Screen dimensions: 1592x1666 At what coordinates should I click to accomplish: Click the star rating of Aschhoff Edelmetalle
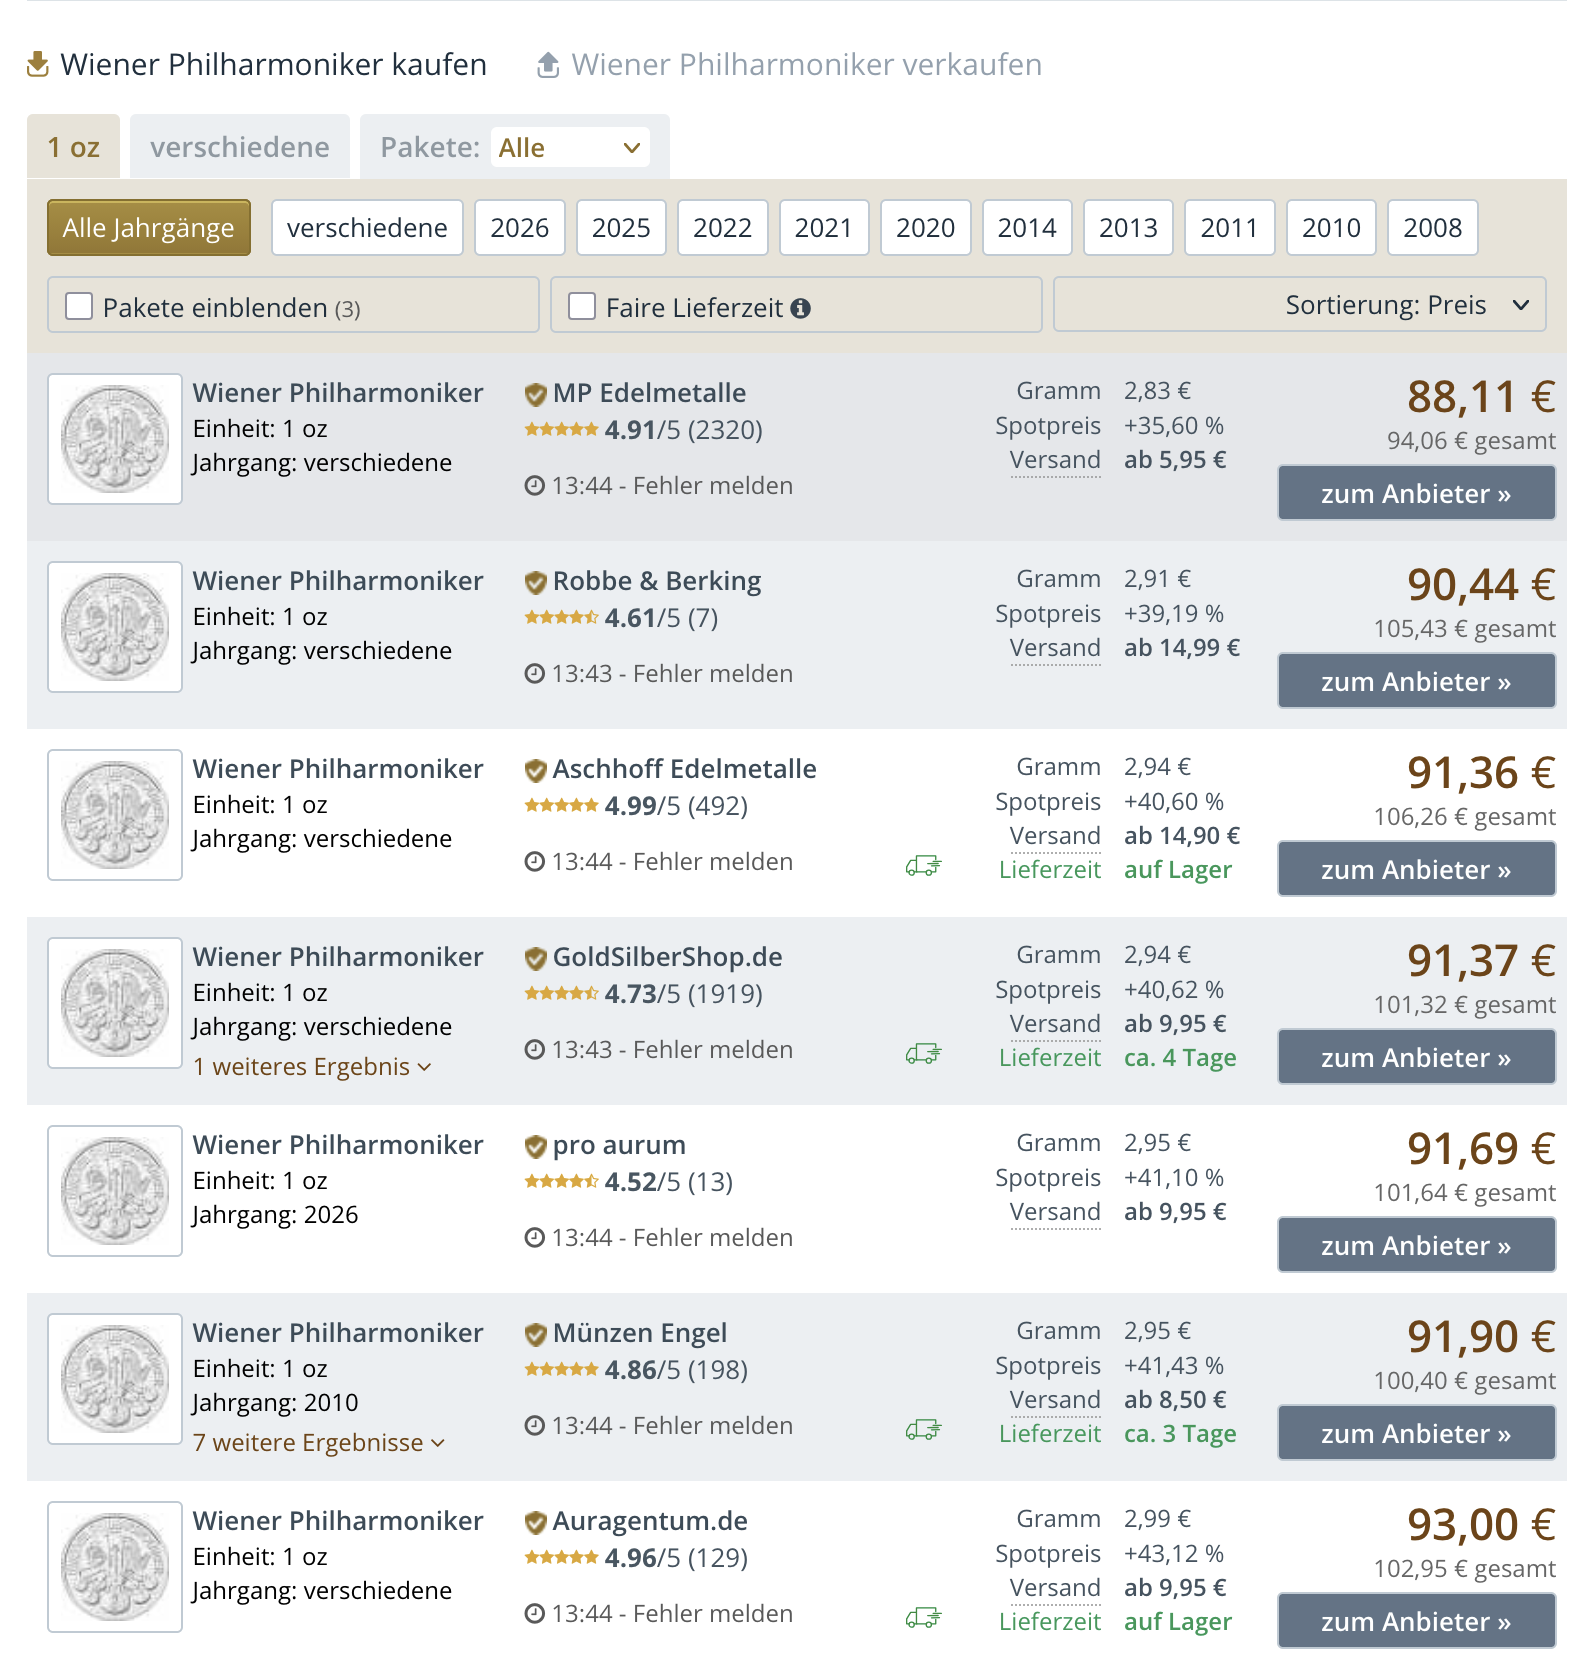pyautogui.click(x=562, y=806)
